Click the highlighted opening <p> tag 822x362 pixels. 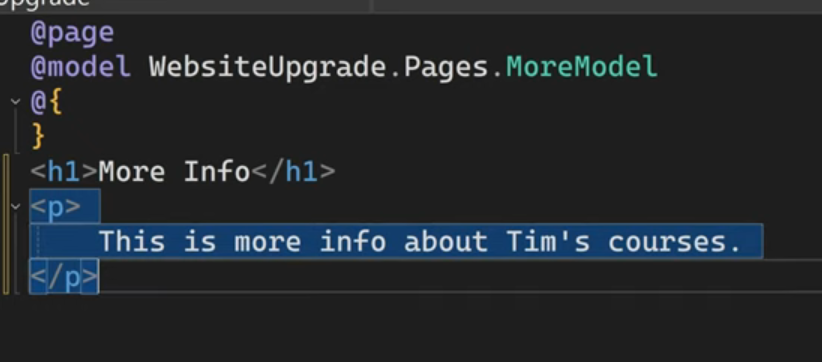[x=56, y=206]
